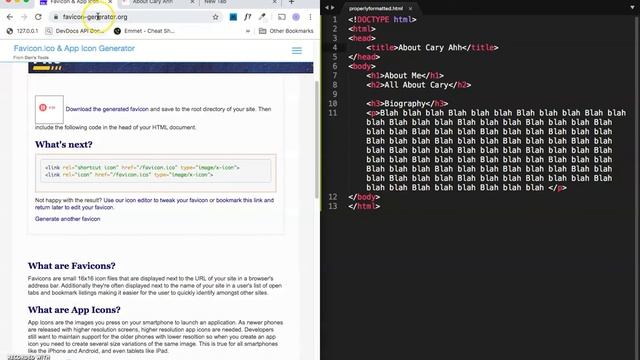Open Chrome's three-dot menu

point(310,17)
